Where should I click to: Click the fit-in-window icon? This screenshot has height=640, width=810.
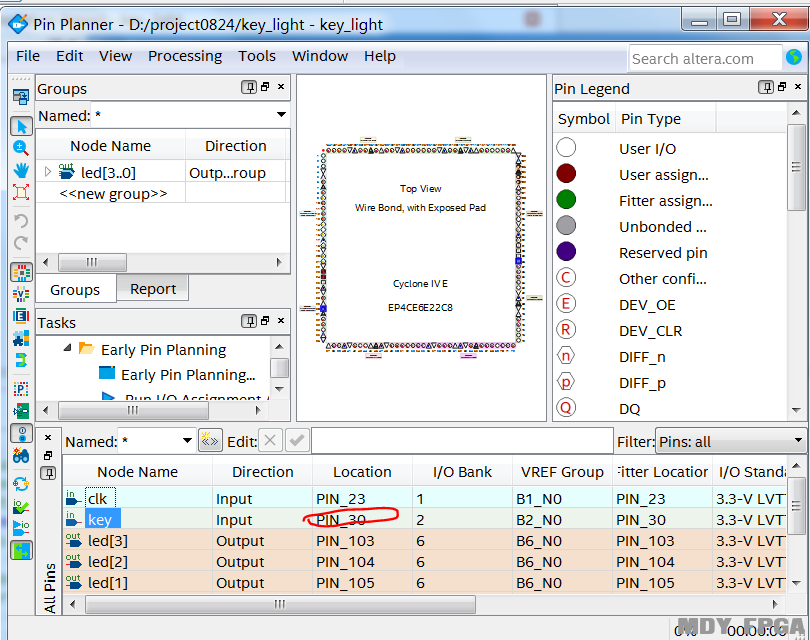pos(21,192)
